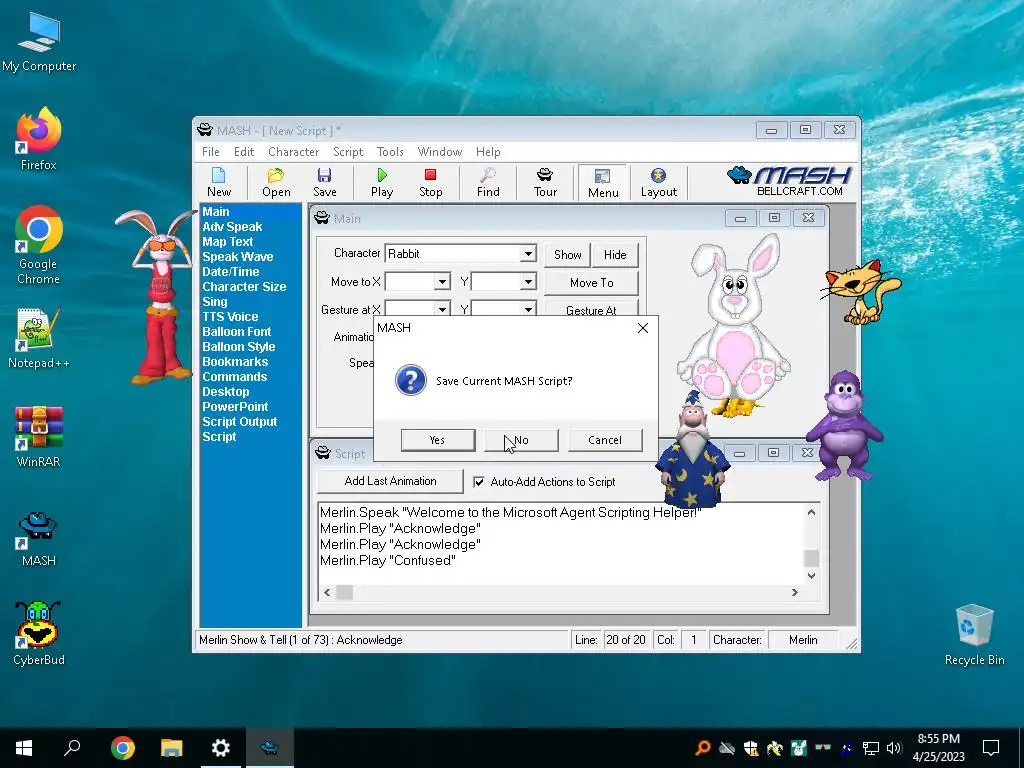
Task: Click the Move To button
Action: (591, 283)
